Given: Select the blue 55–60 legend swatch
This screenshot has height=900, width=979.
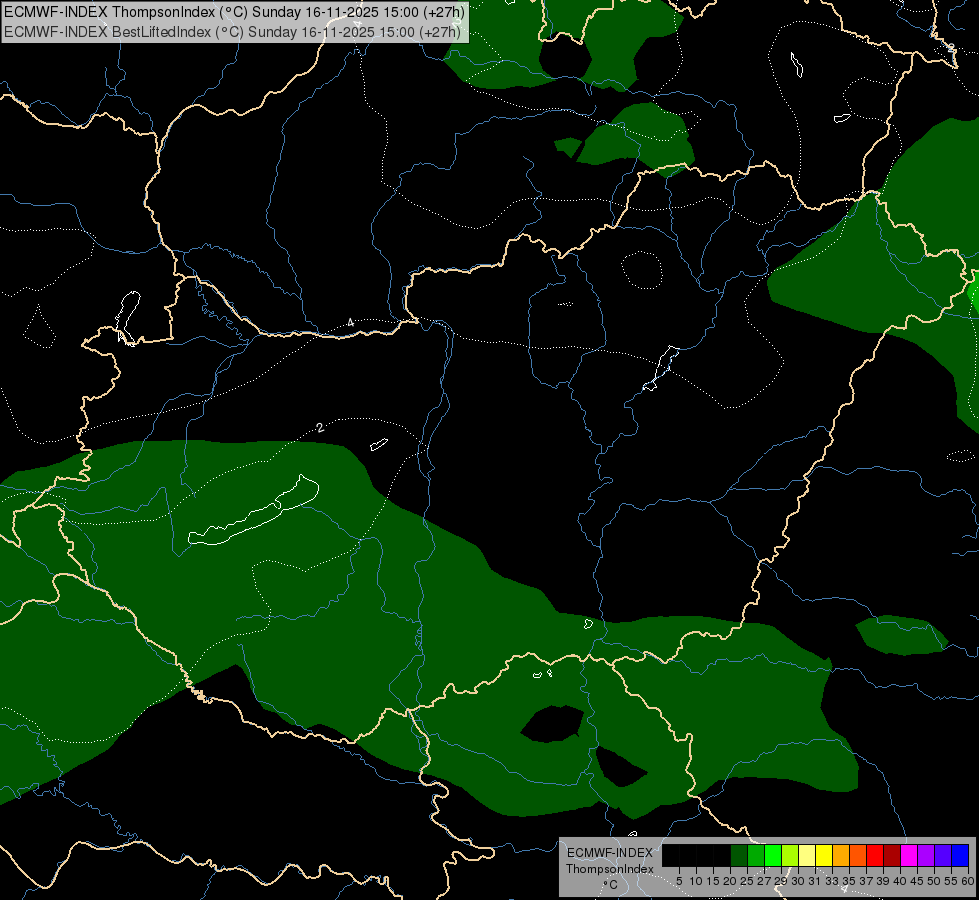Looking at the screenshot, I should point(960,855).
